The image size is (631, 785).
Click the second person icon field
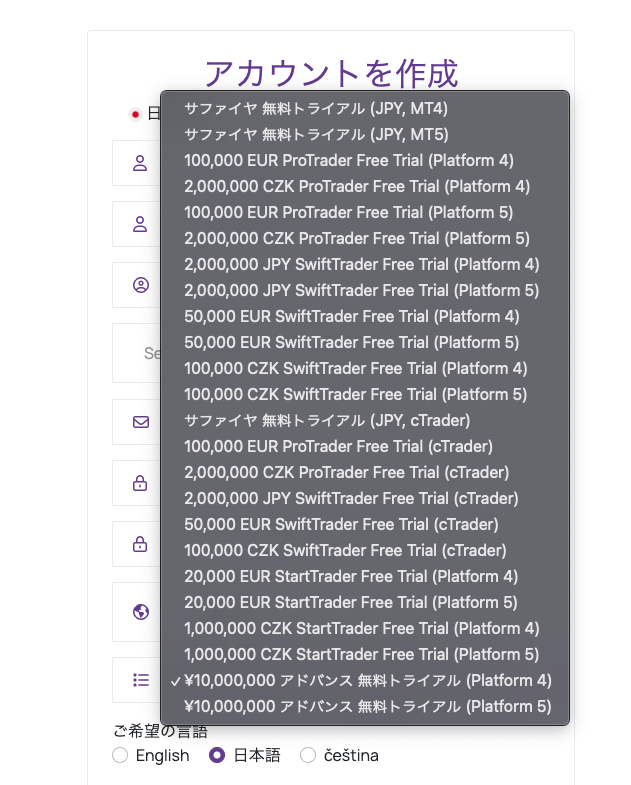140,224
